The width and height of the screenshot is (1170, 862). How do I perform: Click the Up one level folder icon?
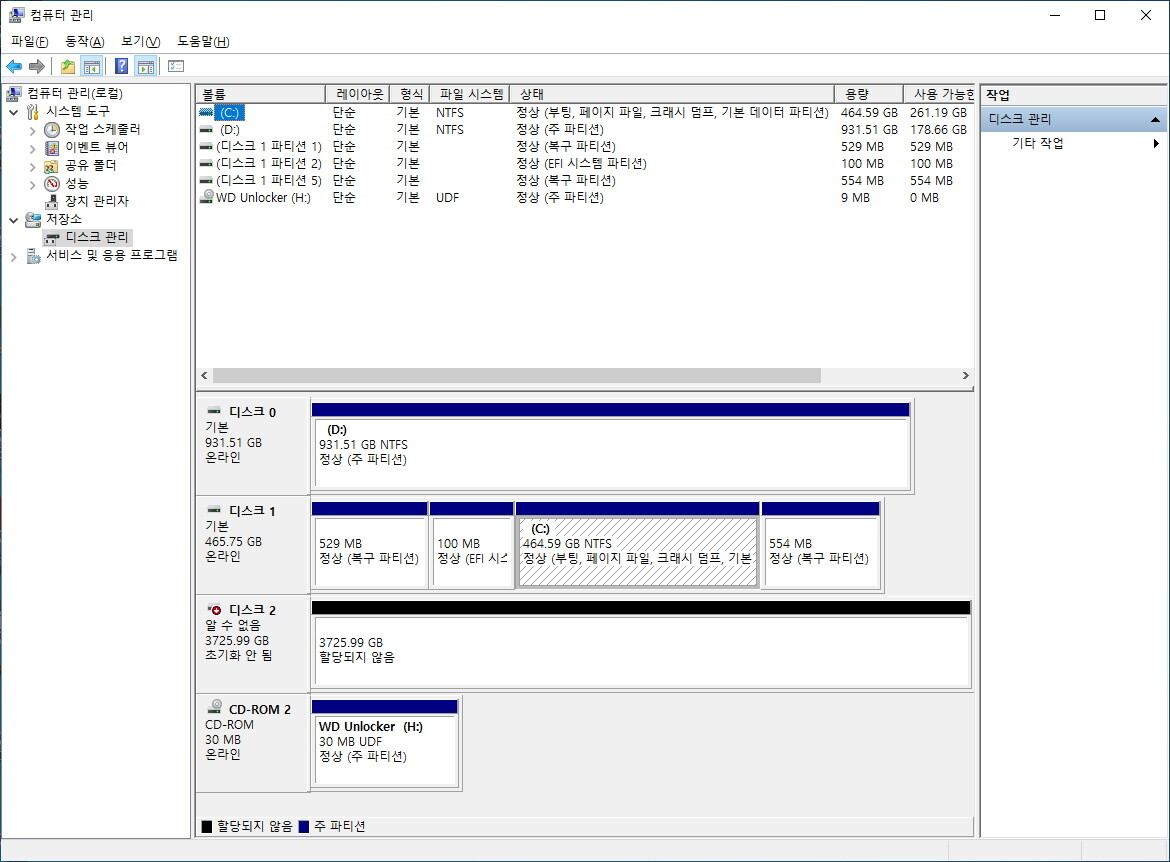(68, 66)
